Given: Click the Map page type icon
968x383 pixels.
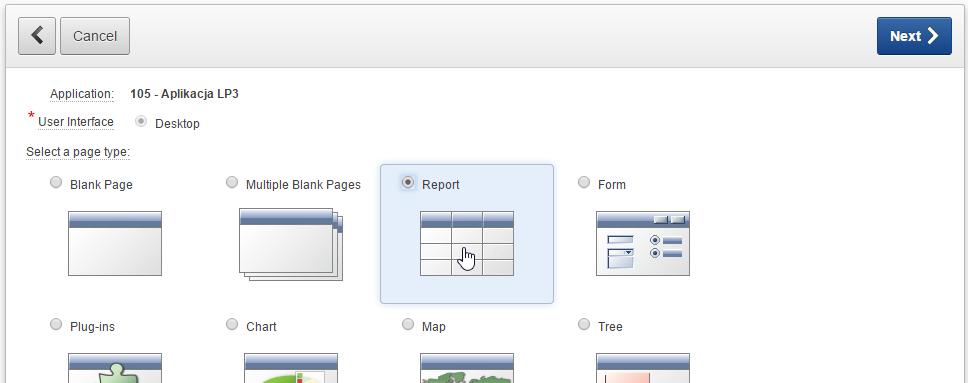Looking at the screenshot, I should coord(467,368).
